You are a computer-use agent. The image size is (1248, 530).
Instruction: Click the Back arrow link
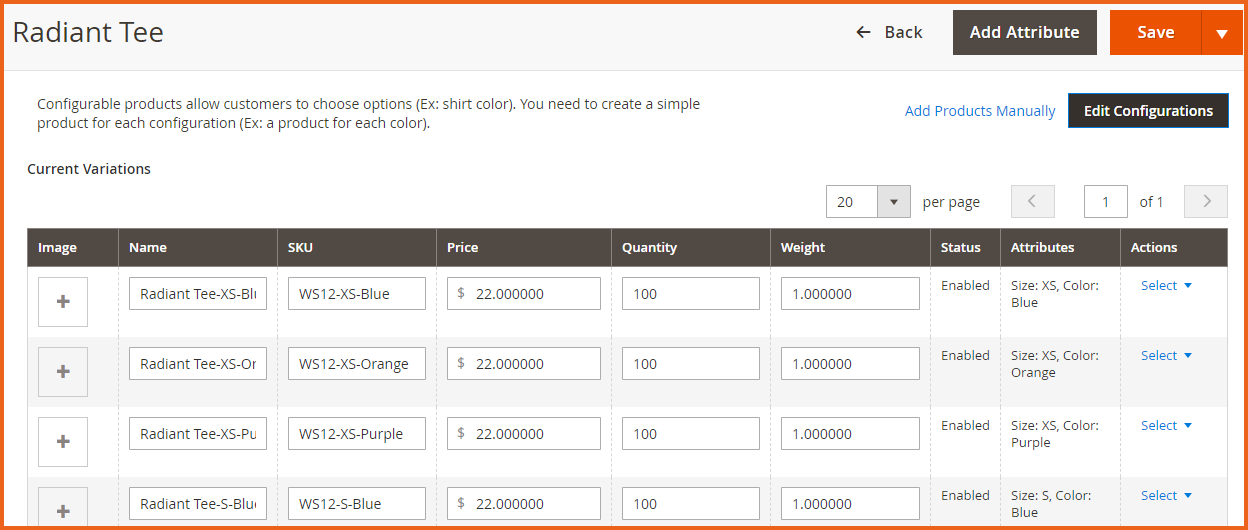[x=889, y=33]
